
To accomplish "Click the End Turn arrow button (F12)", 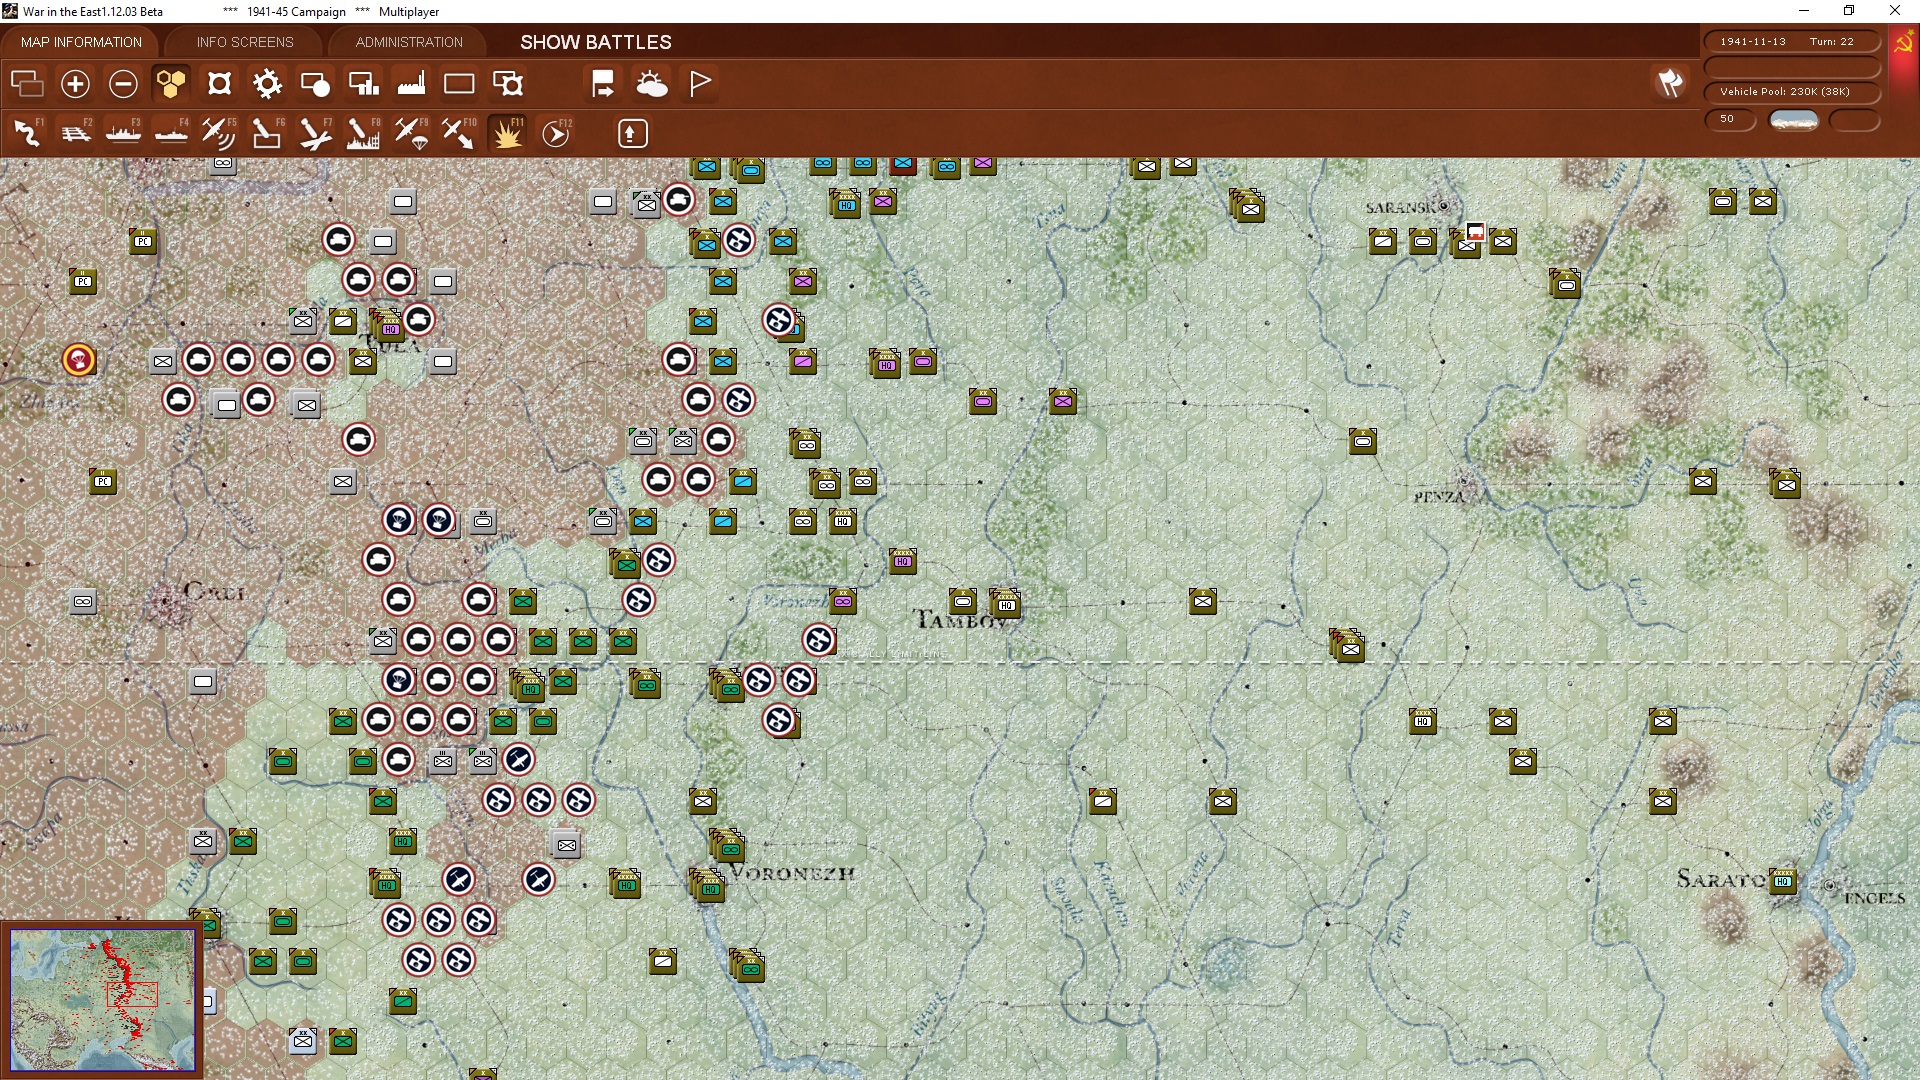I will [556, 133].
